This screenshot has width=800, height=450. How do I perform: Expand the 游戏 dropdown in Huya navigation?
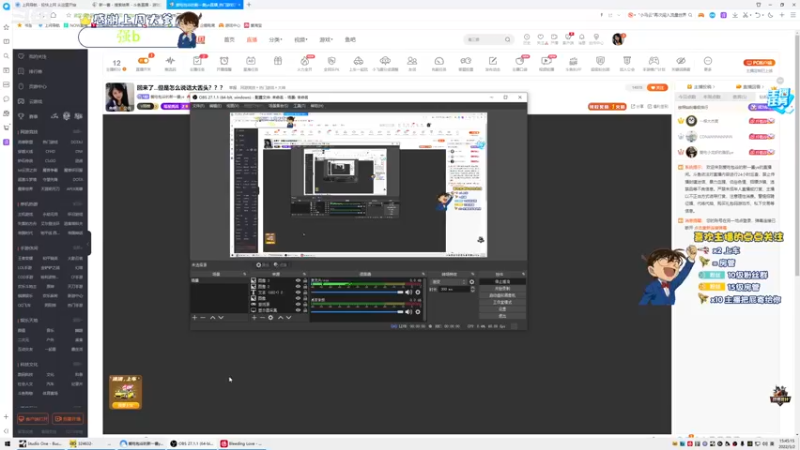tap(326, 39)
